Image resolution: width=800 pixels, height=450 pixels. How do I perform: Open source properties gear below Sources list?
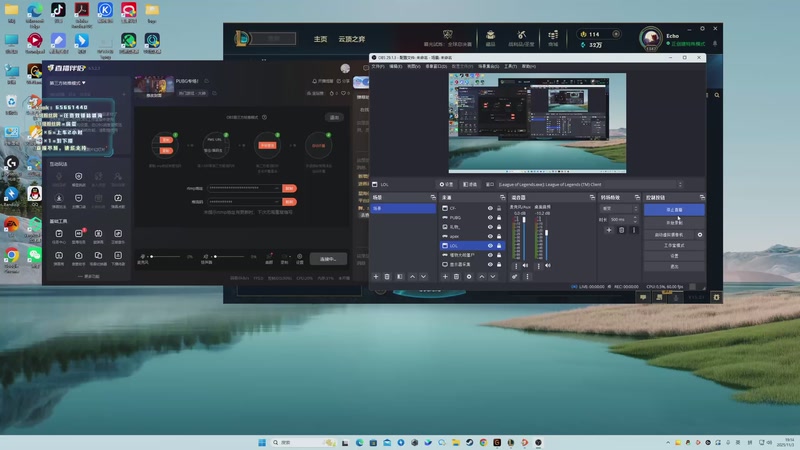[x=469, y=277]
